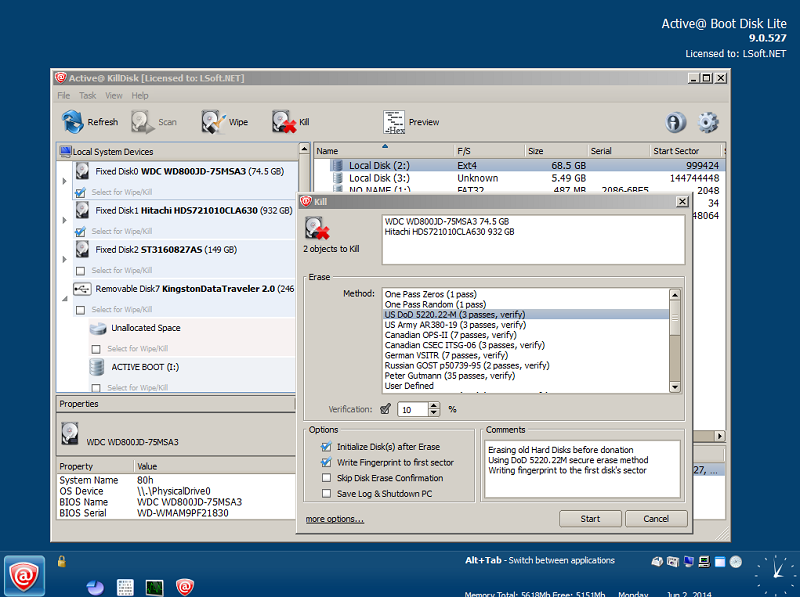Viewport: 800px width, 597px height.
Task: Click the erase Method list scrollbar thumb
Action: (x=674, y=317)
